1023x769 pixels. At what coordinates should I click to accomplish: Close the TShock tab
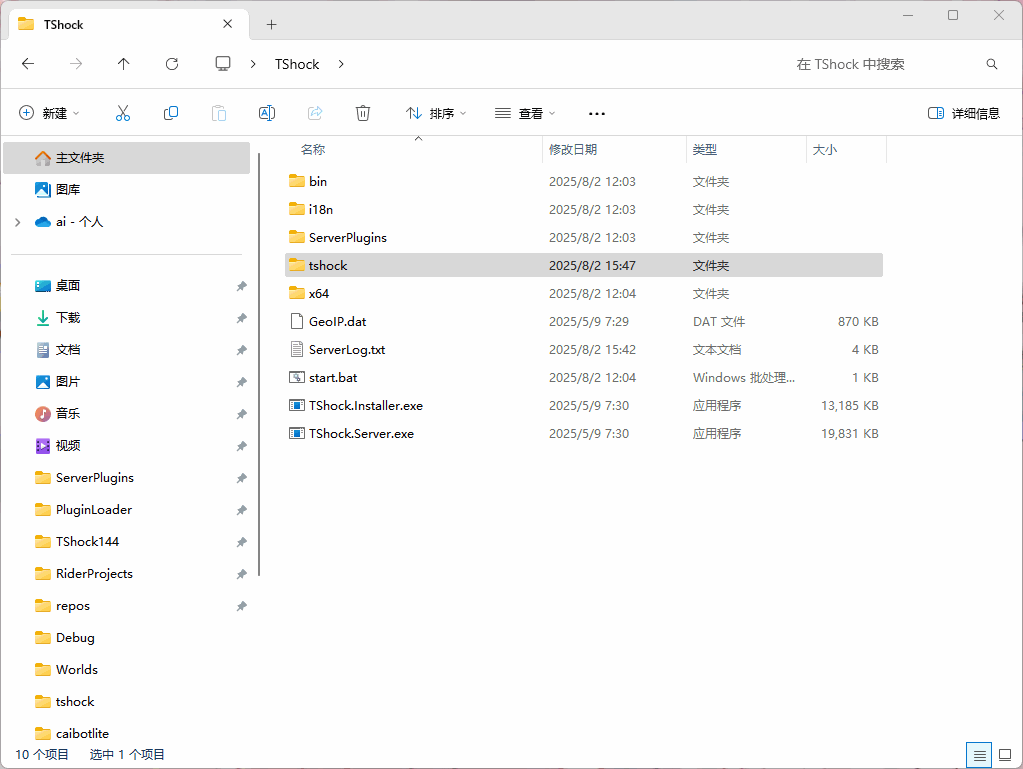click(x=228, y=24)
